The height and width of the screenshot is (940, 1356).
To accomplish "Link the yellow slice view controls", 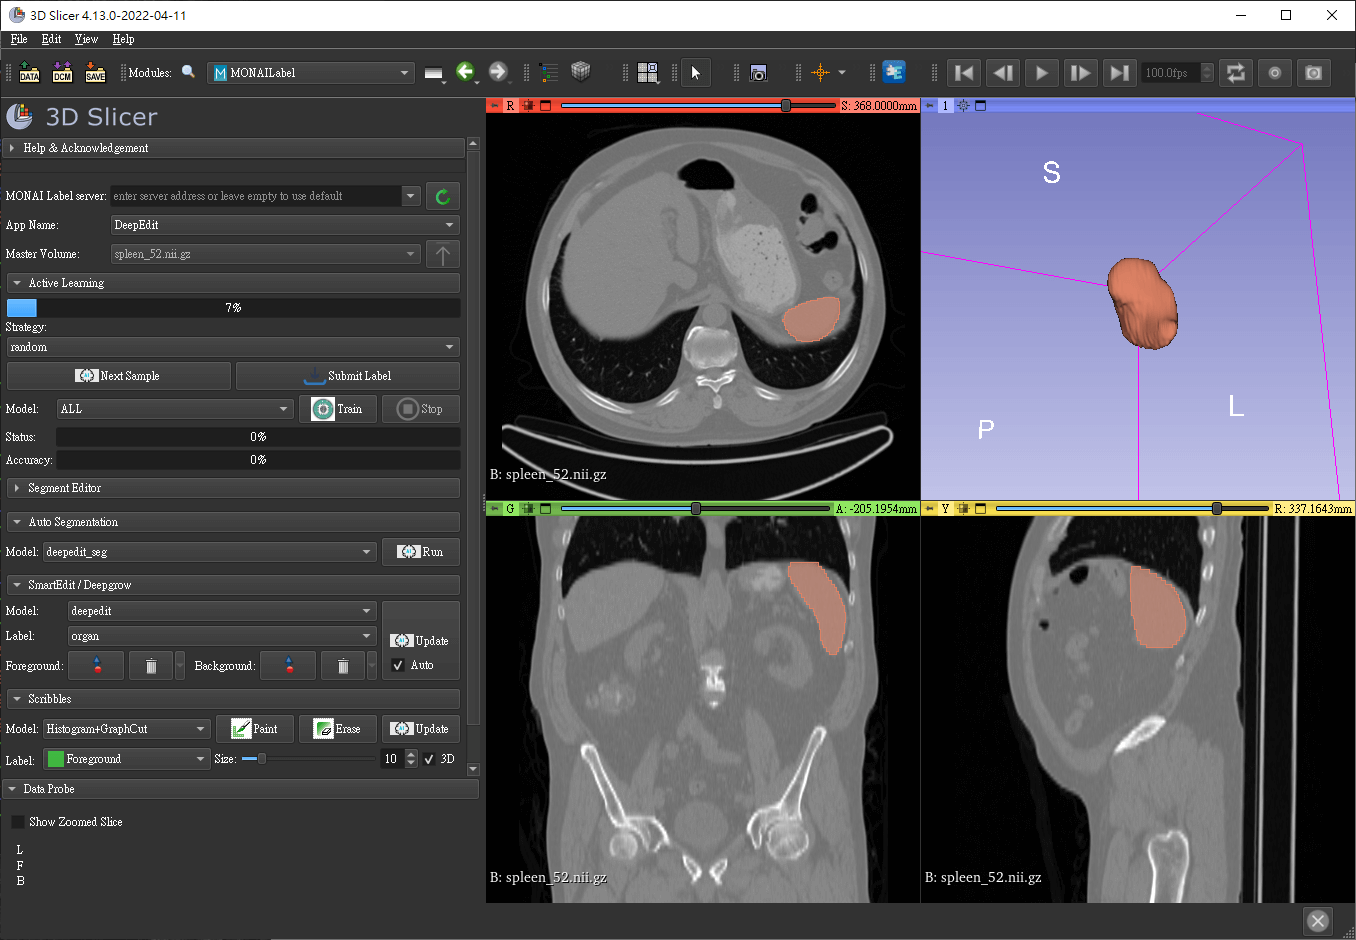I will point(964,508).
